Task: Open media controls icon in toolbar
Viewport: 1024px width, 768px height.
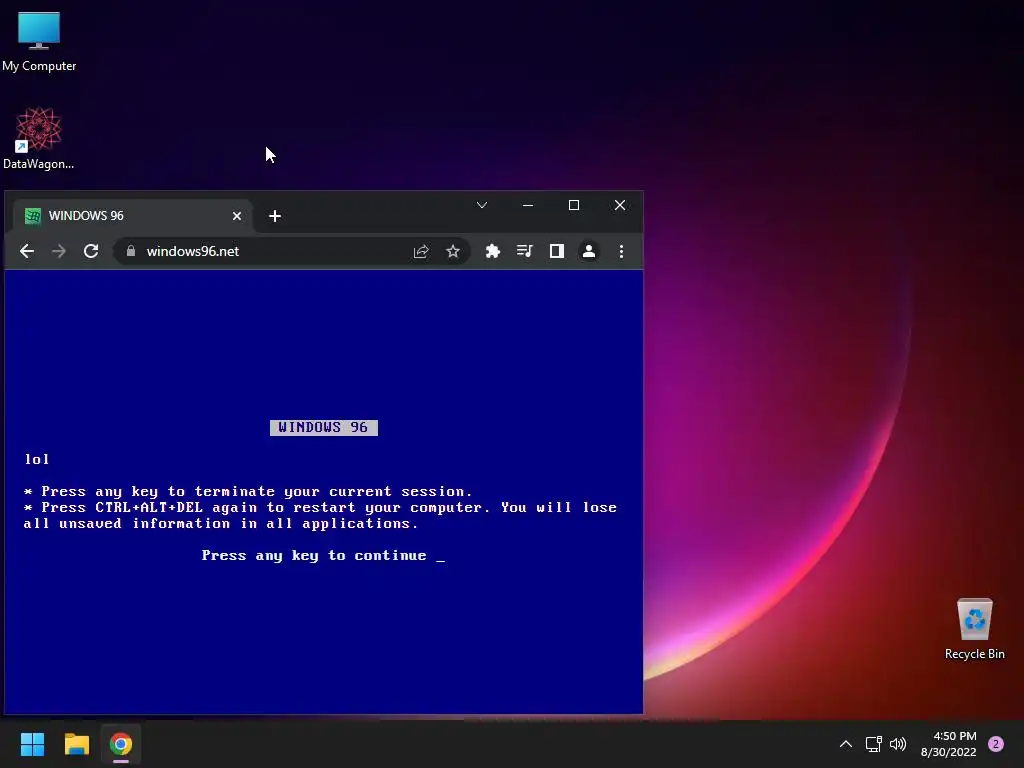Action: click(524, 251)
